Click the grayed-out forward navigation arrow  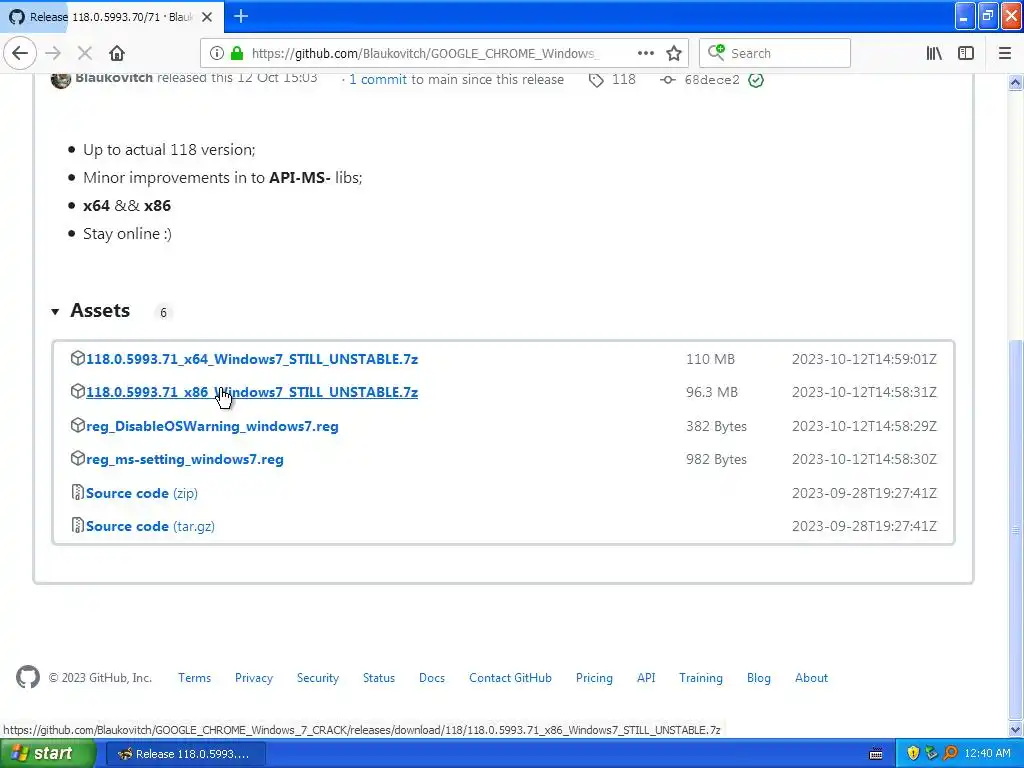[x=54, y=53]
